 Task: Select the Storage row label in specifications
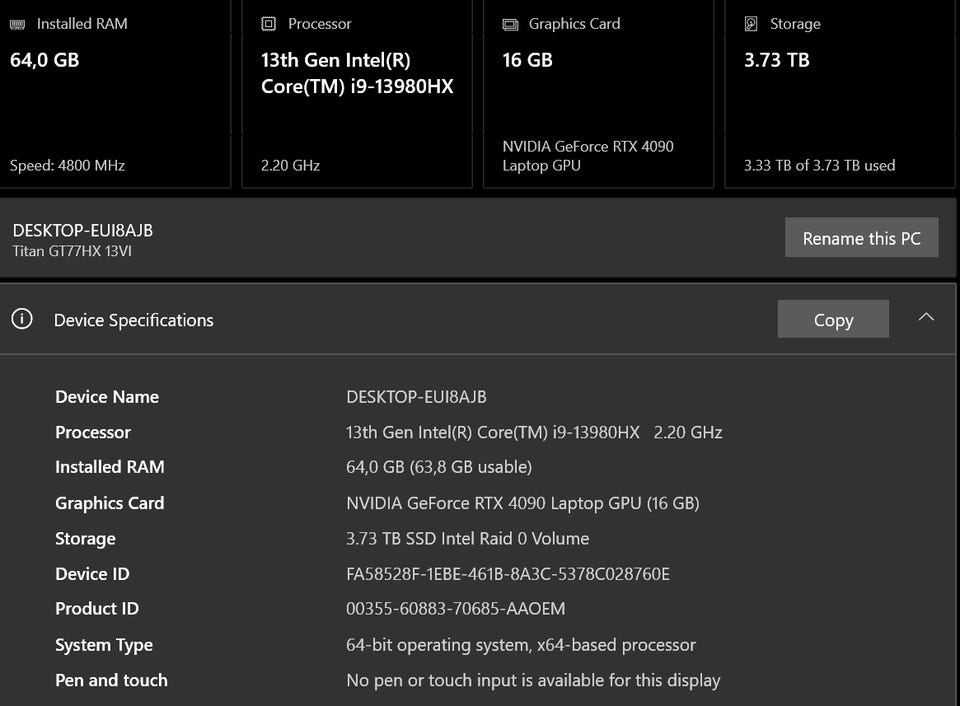click(85, 538)
